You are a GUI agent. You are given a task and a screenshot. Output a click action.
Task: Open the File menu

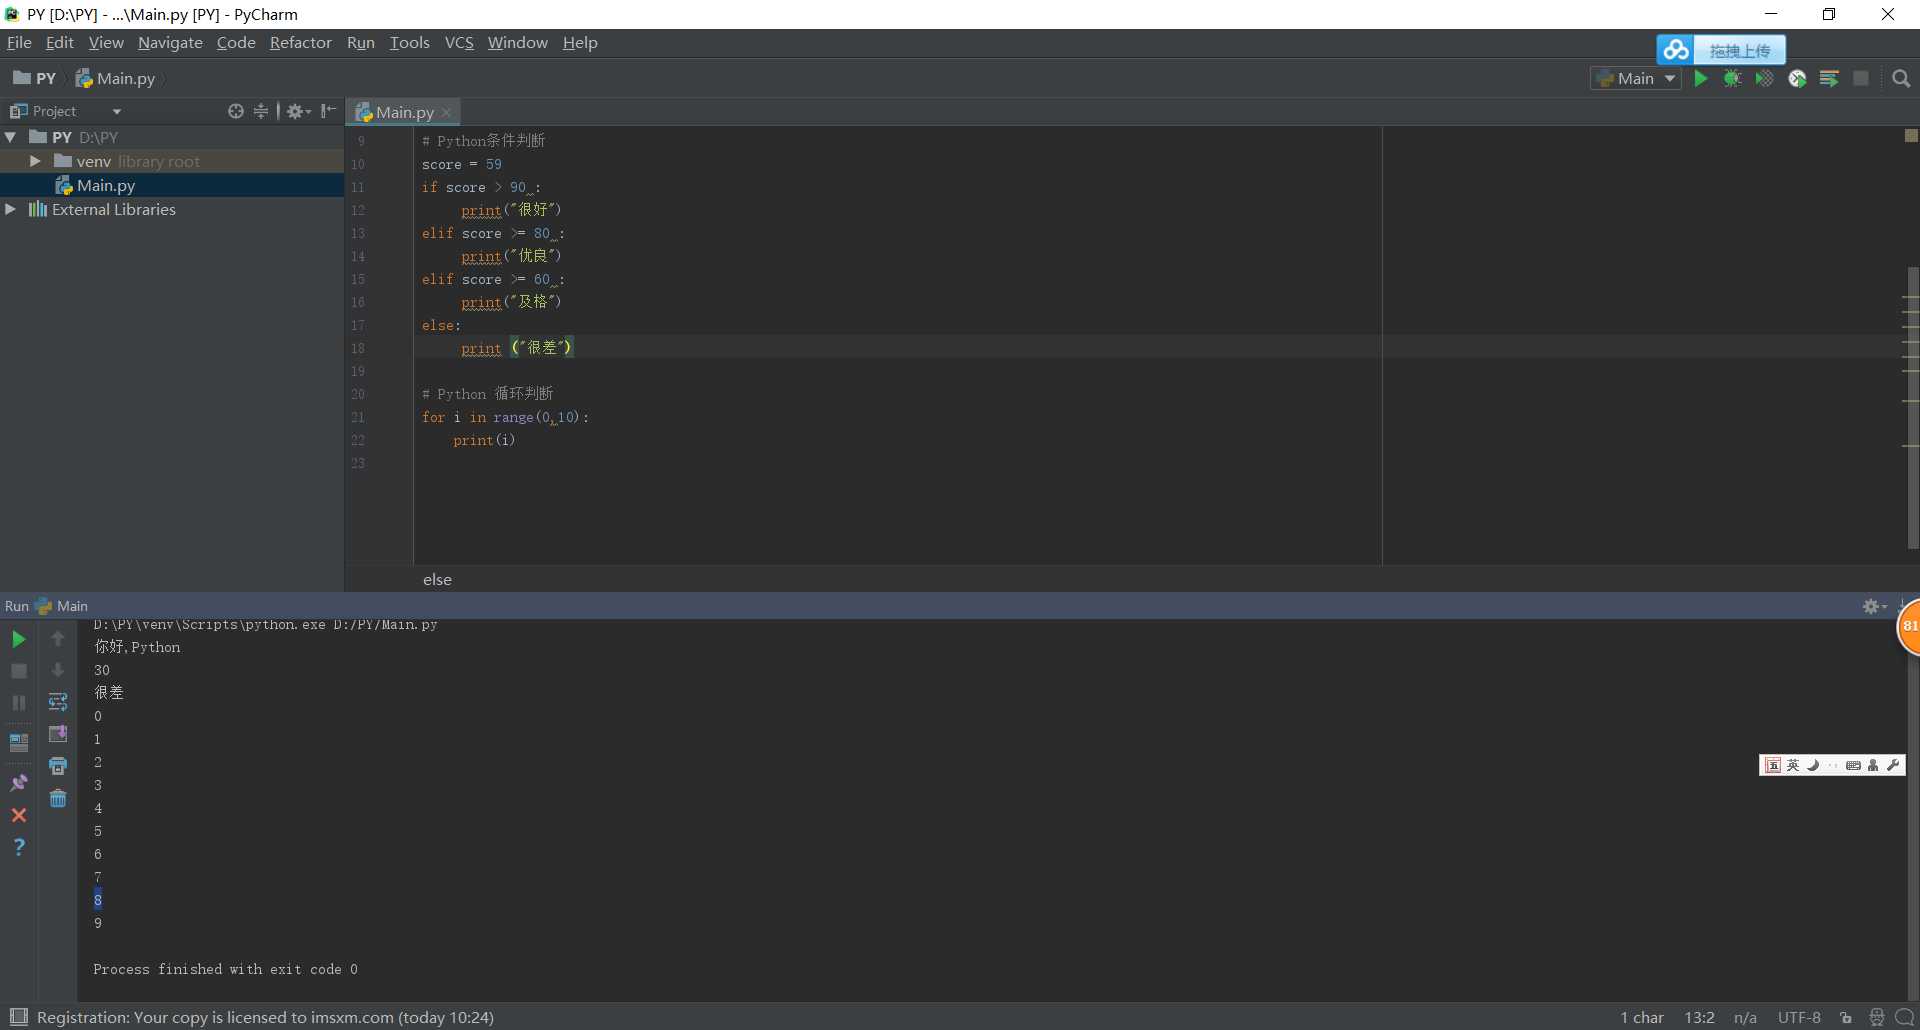[x=19, y=43]
